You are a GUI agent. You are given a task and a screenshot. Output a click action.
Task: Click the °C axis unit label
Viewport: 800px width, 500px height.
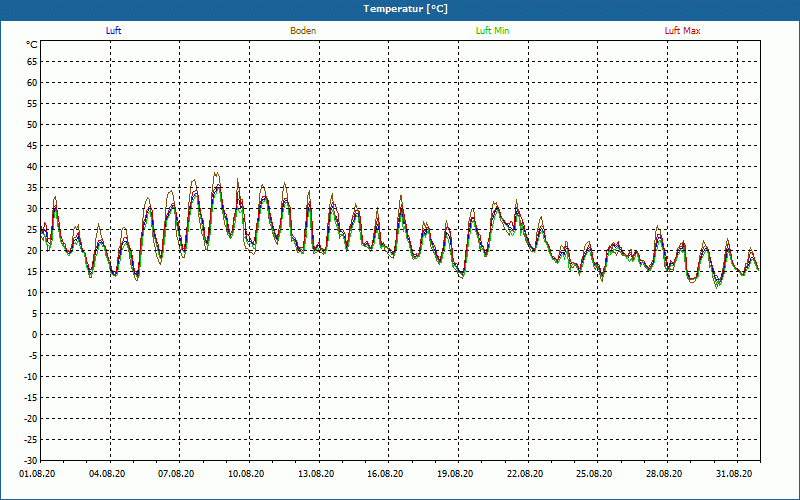pyautogui.click(x=32, y=45)
